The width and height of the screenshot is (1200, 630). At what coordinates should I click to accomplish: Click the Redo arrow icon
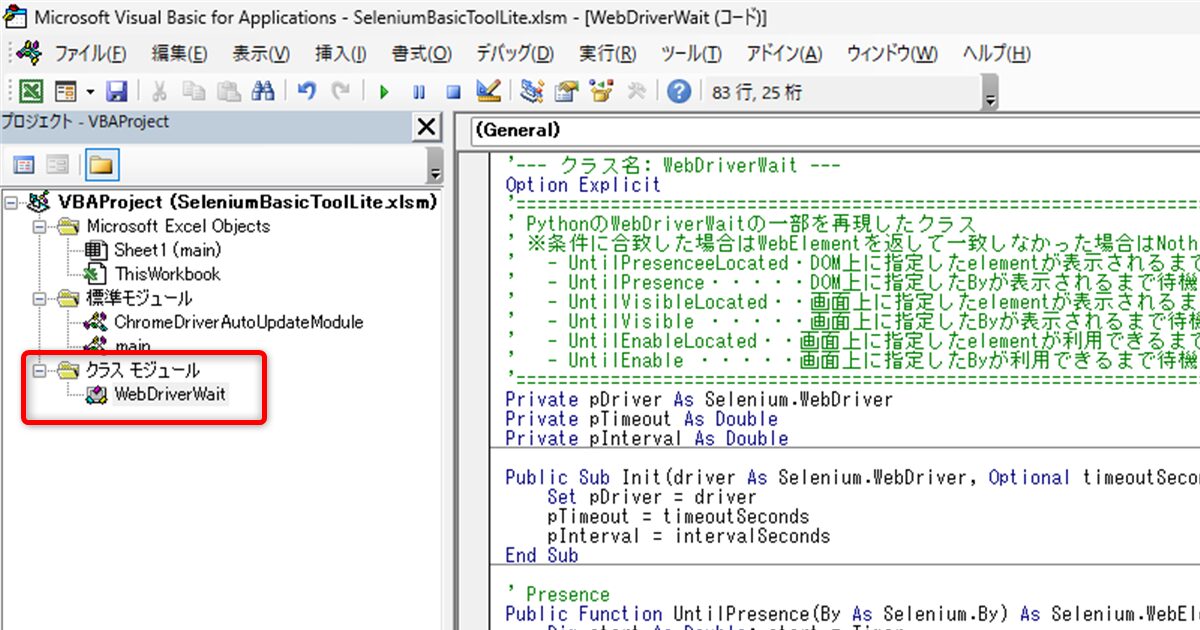tap(341, 92)
